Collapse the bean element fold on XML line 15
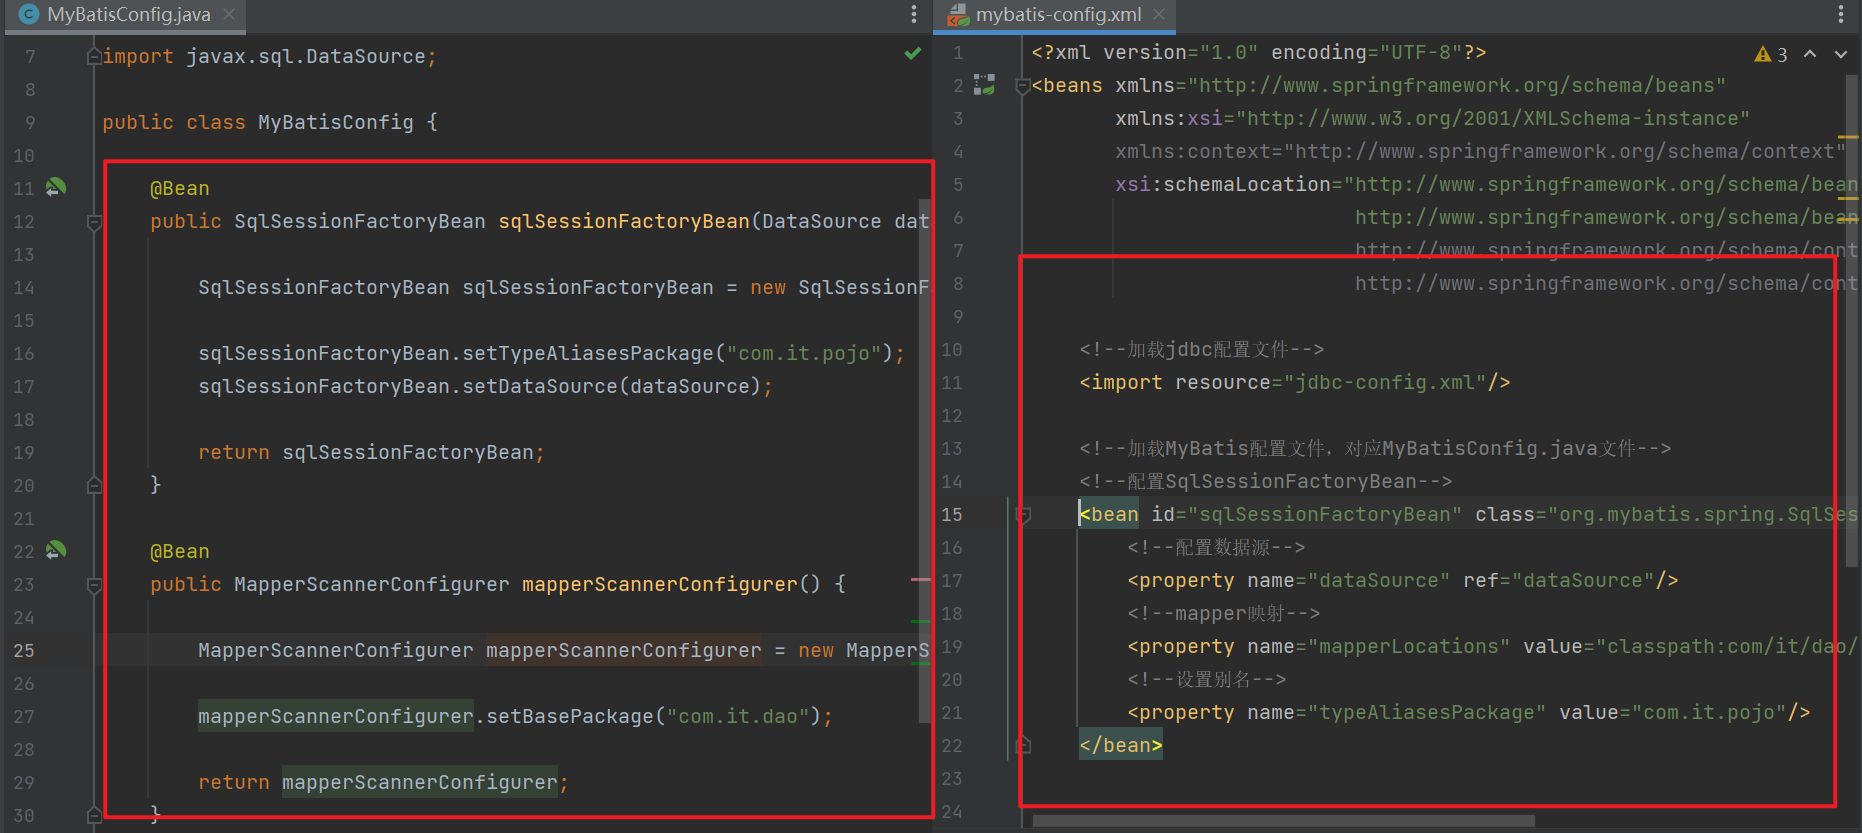 point(1023,515)
